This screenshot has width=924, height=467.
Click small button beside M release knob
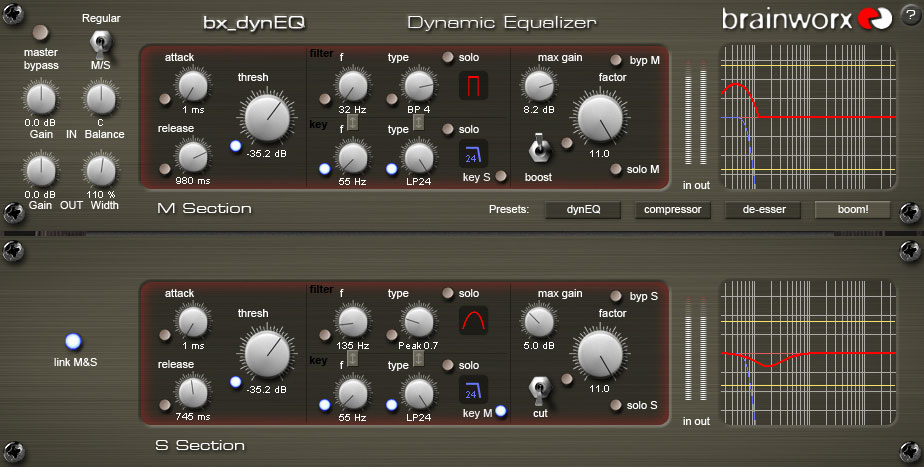165,170
